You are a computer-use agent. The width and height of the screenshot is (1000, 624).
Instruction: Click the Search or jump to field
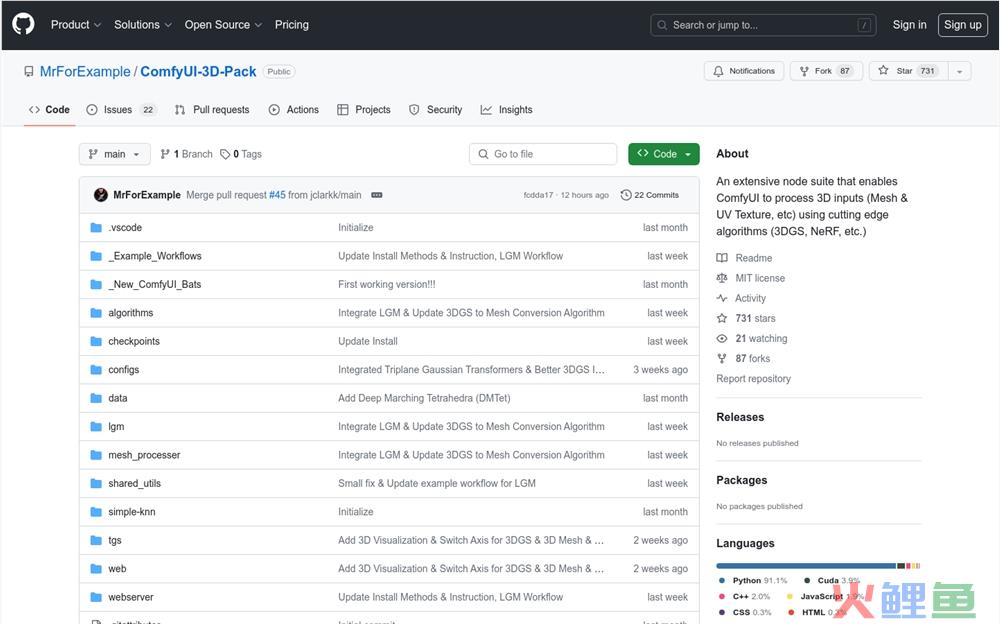pos(763,25)
